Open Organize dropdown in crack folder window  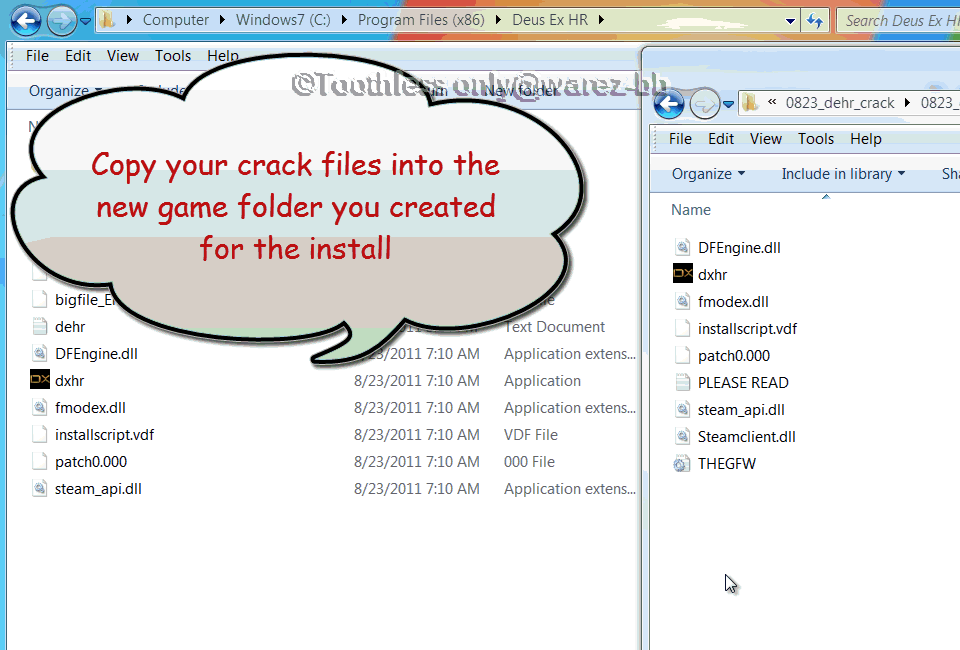click(708, 174)
